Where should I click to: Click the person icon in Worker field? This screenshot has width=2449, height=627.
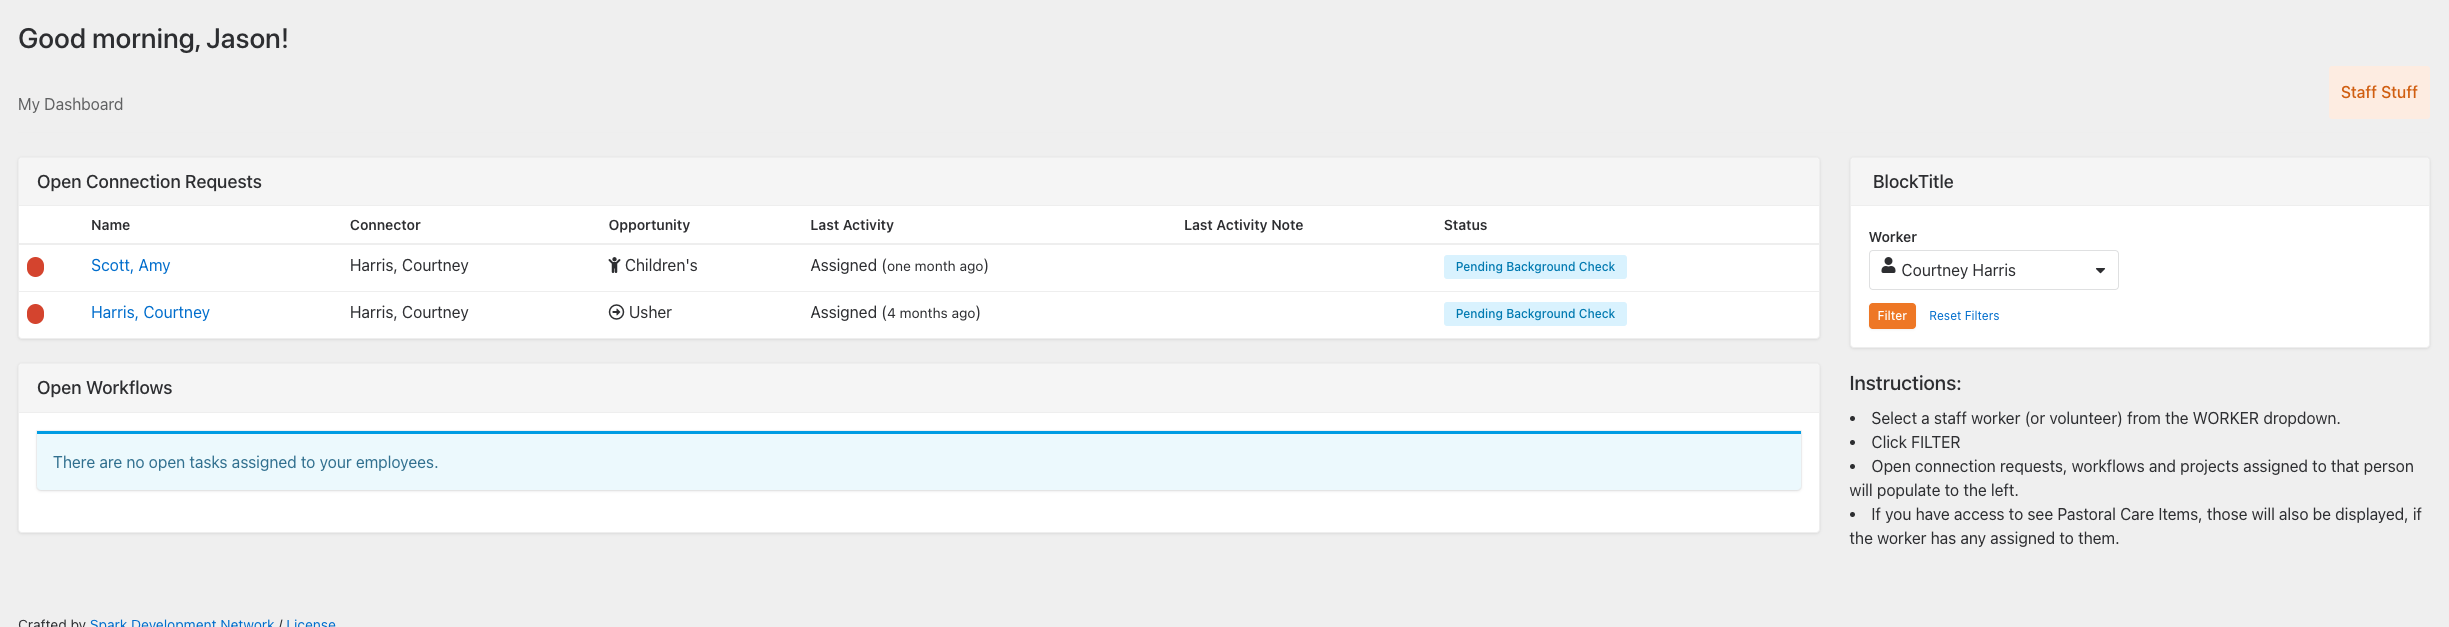[1888, 267]
